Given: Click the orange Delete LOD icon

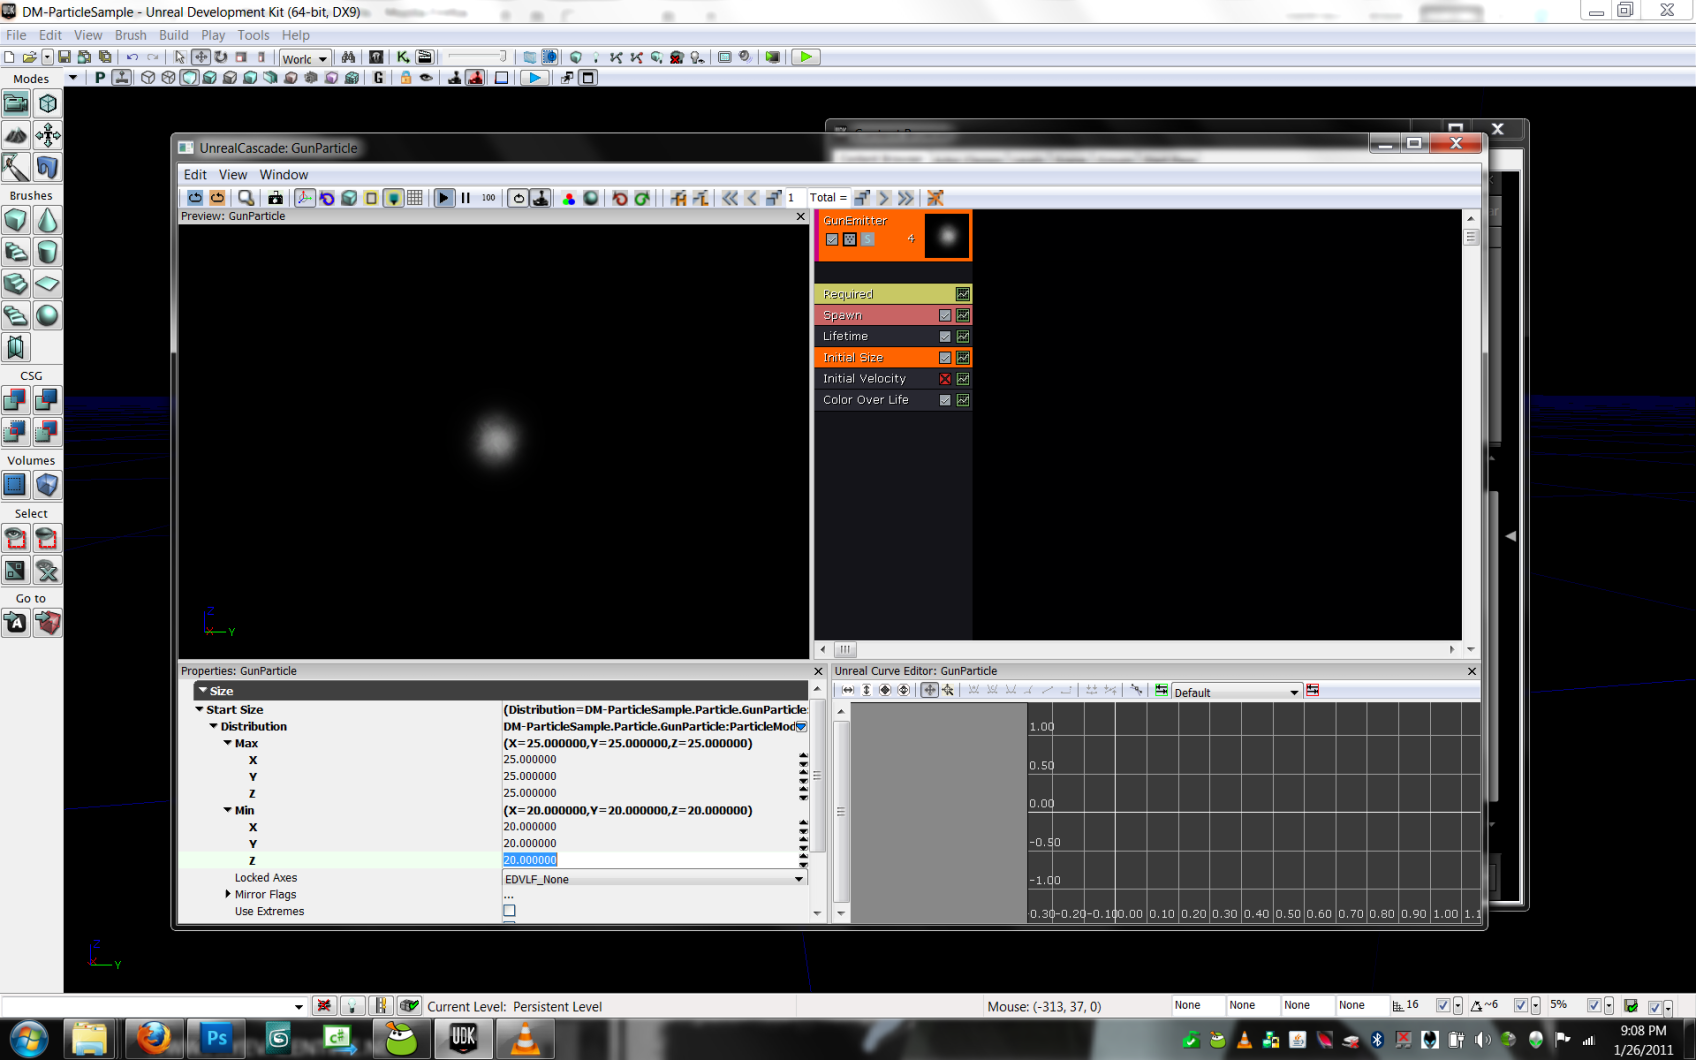Looking at the screenshot, I should click(x=935, y=198).
